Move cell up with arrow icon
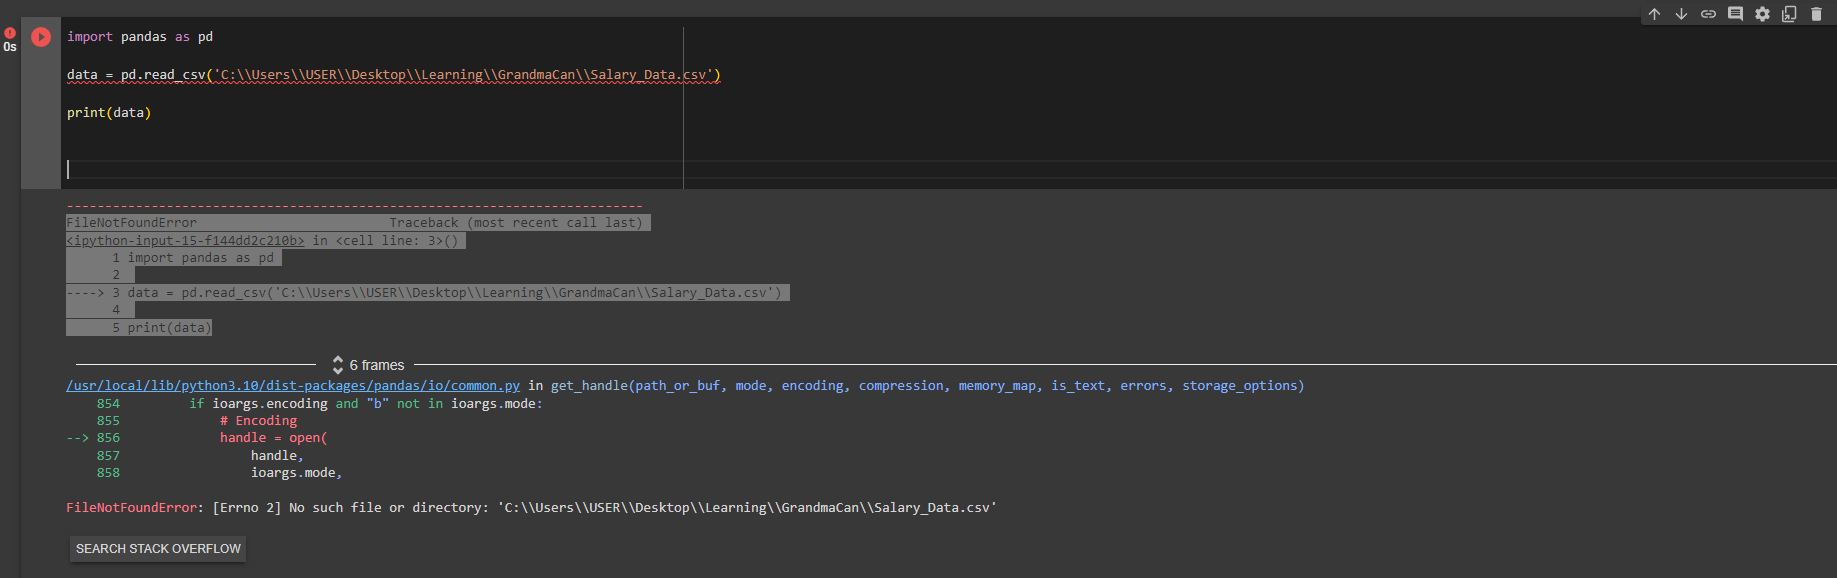The width and height of the screenshot is (1837, 578). coord(1654,14)
